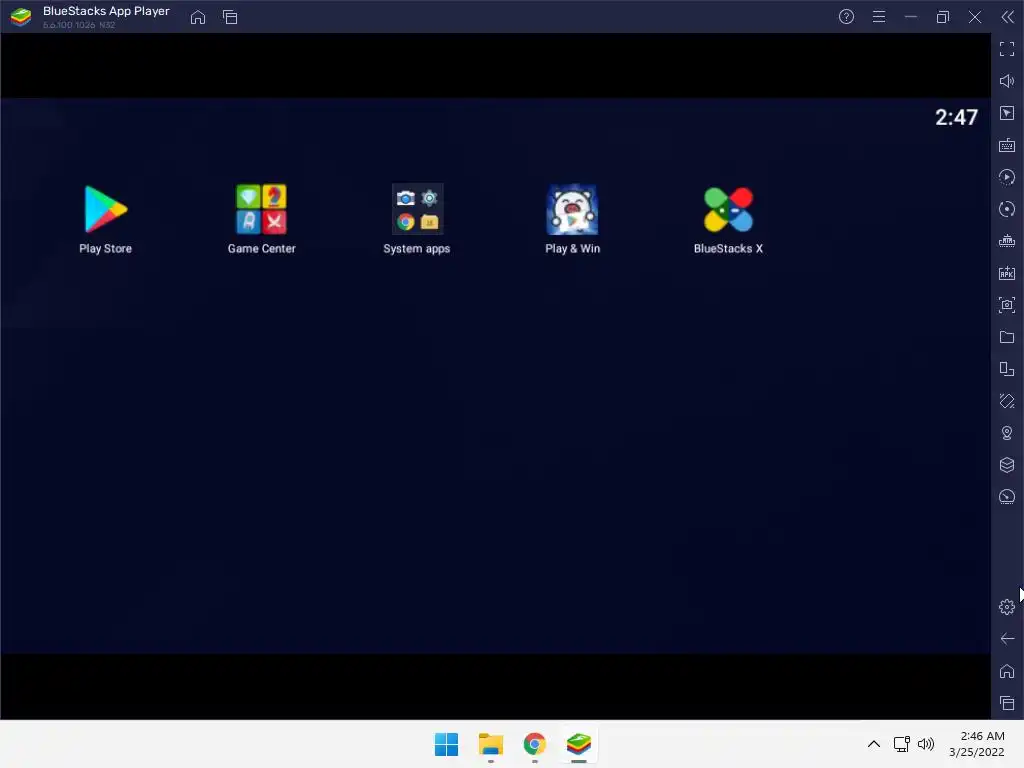1024x768 pixels.
Task: Click the shake/rotate screen icon in sidebar
Action: coord(1007,401)
